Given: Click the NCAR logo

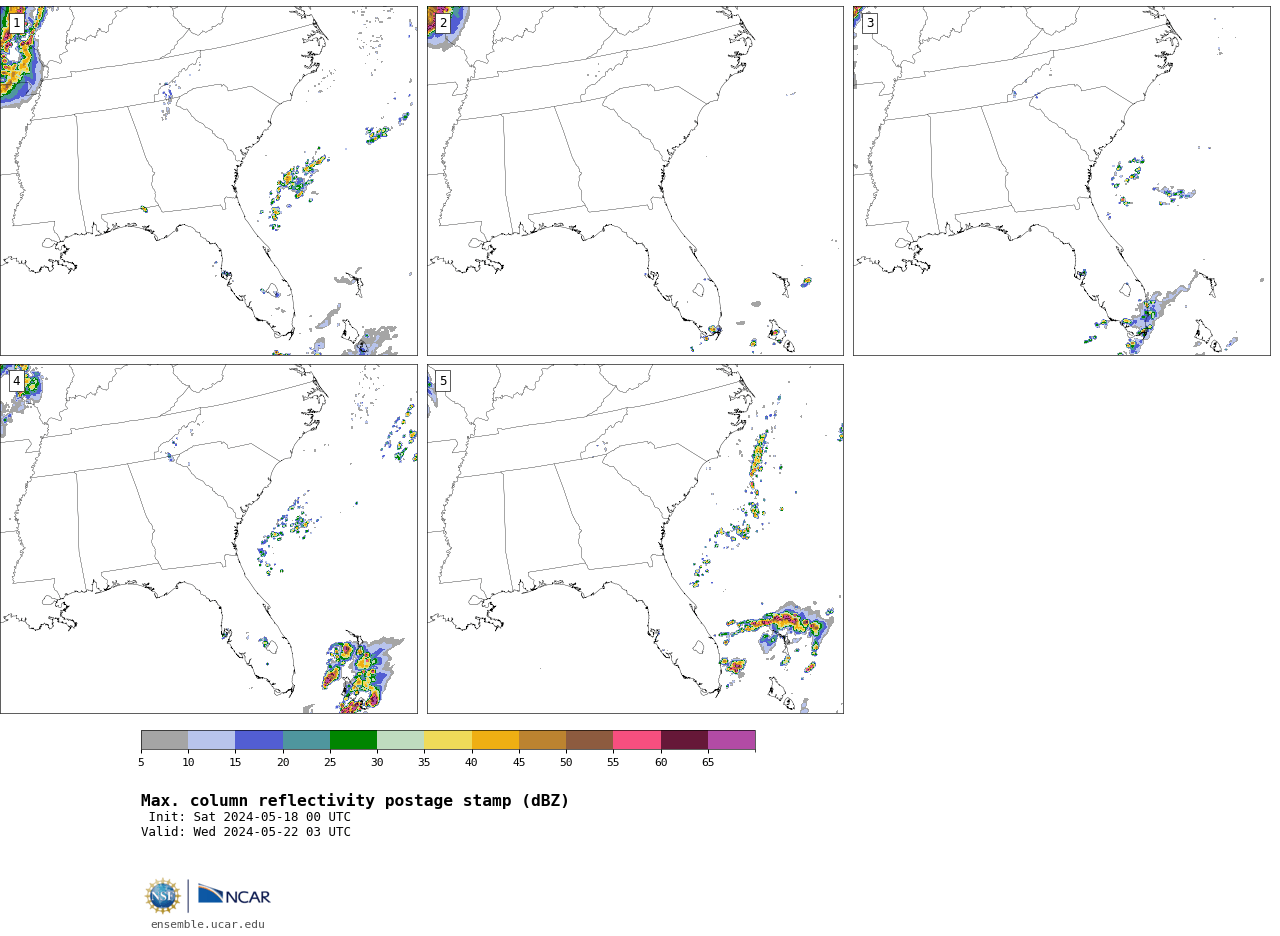Looking at the screenshot, I should [234, 895].
